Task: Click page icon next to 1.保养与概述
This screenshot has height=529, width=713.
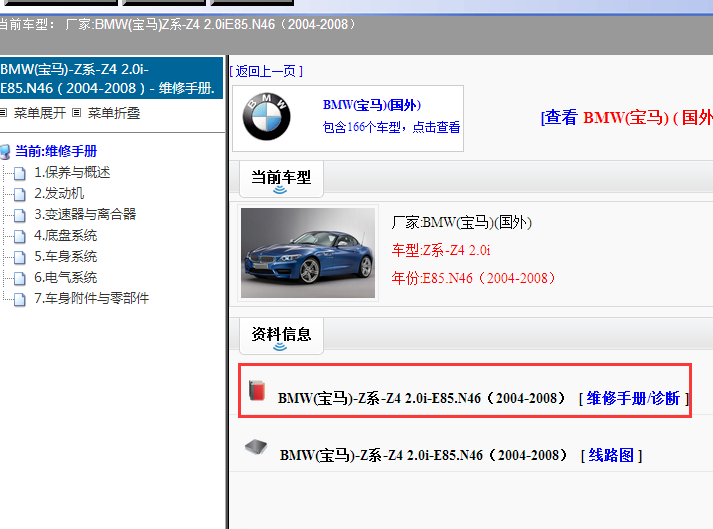Action: (x=20, y=173)
